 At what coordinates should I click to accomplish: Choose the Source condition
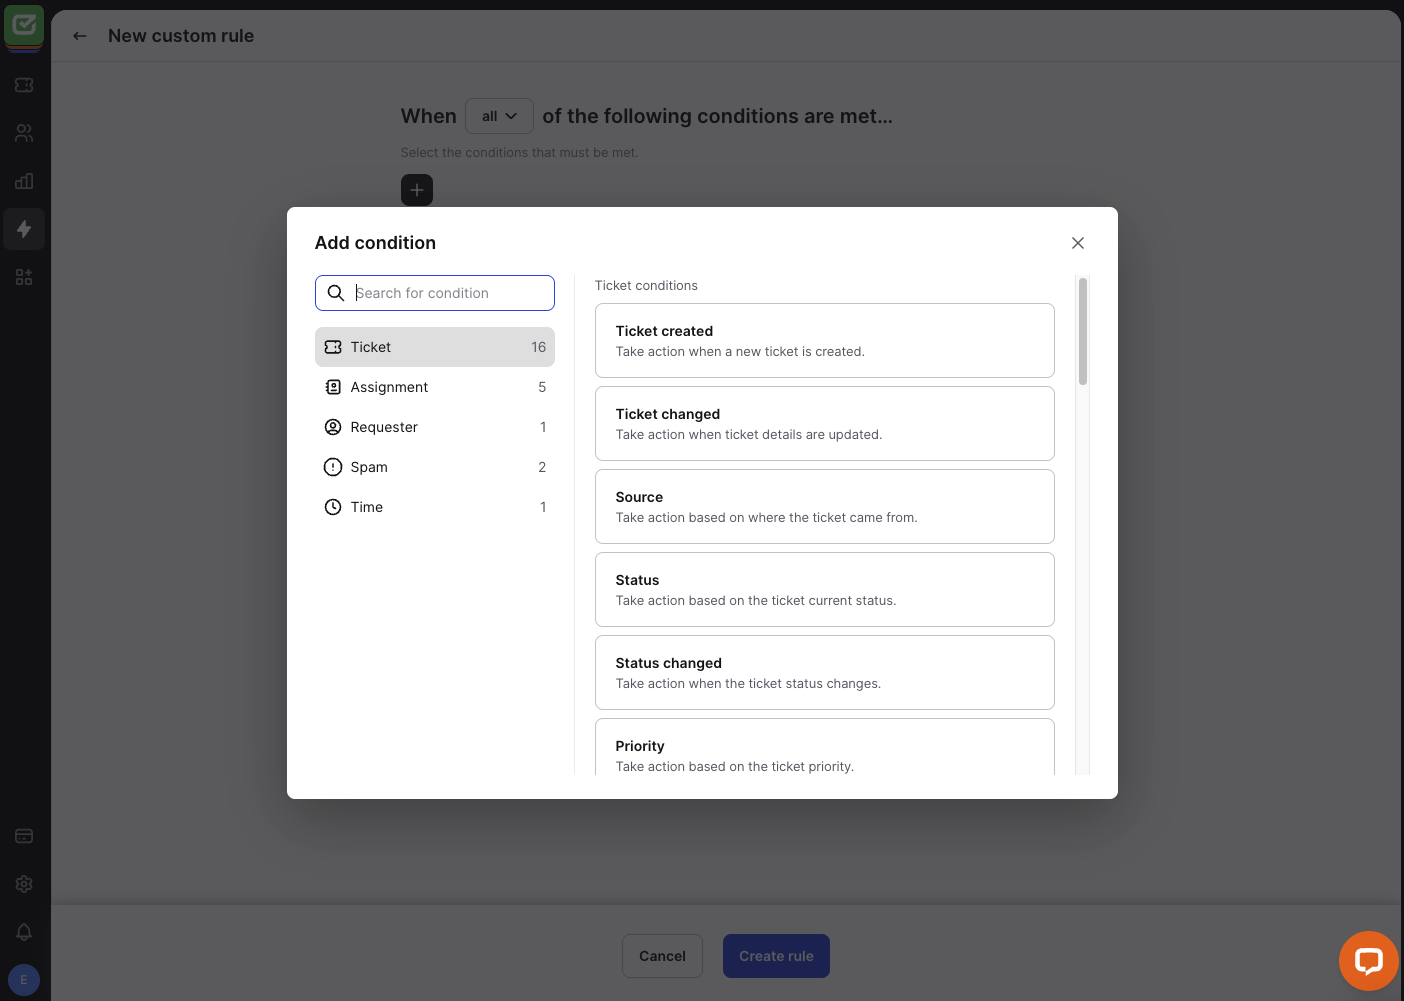825,507
